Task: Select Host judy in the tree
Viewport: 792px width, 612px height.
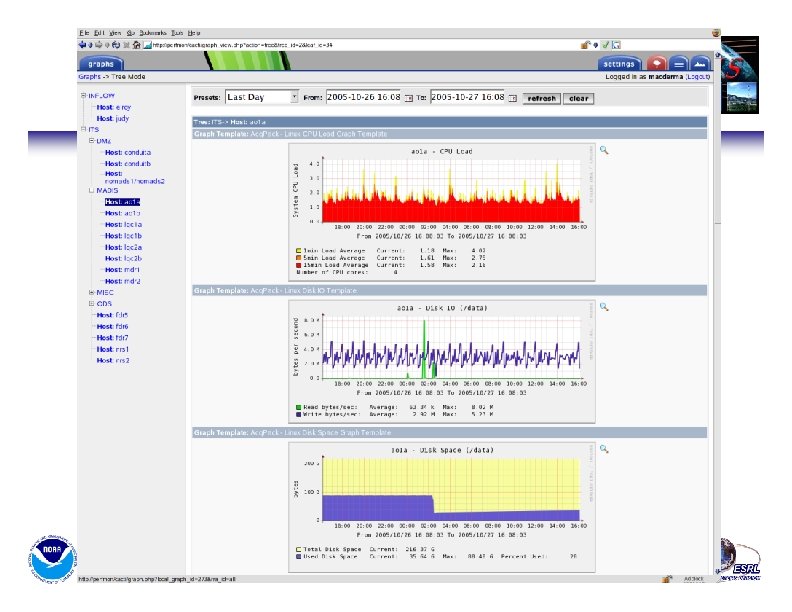Action: point(113,118)
